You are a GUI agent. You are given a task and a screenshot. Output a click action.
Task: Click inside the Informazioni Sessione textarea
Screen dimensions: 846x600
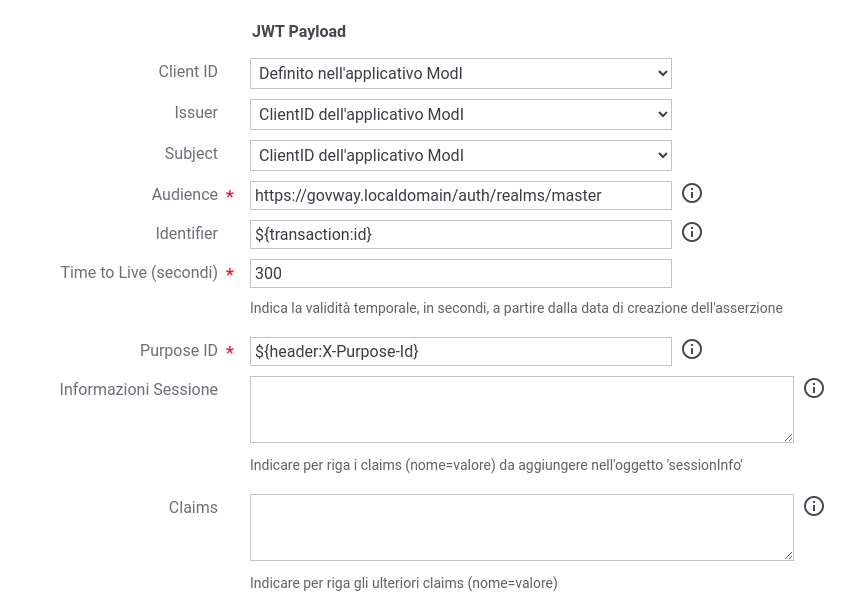[x=521, y=410]
